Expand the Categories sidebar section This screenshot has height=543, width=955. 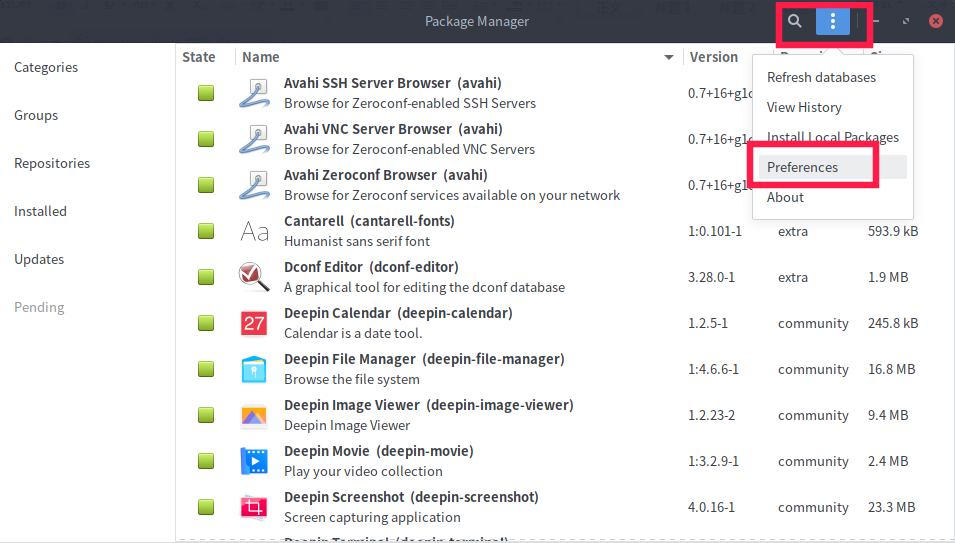46,68
